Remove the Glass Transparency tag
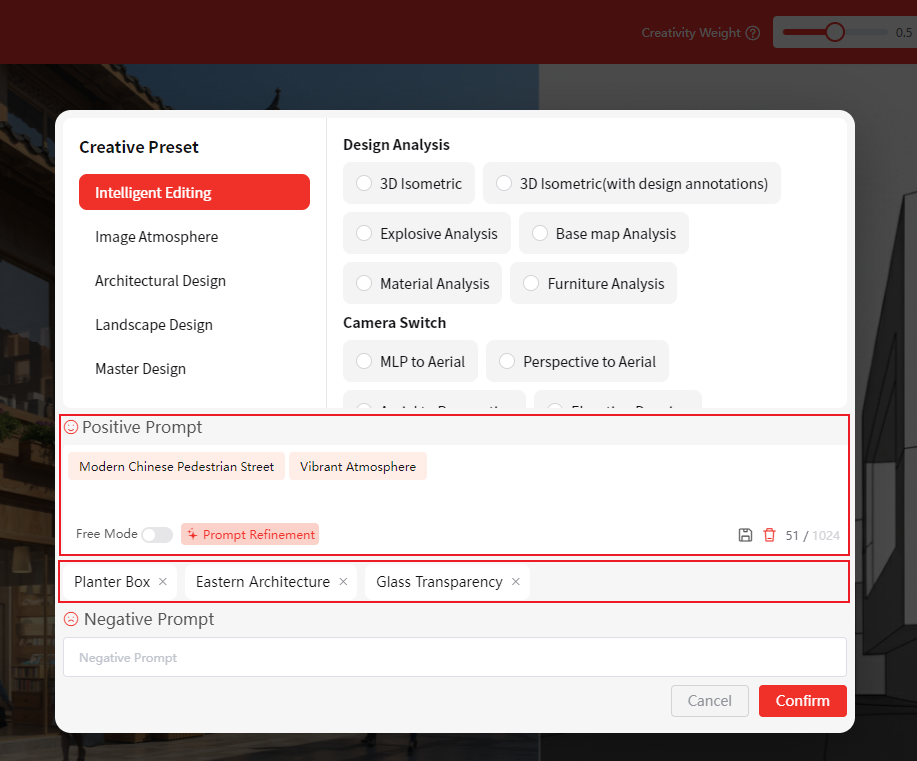Image resolution: width=917 pixels, height=761 pixels. pos(516,582)
